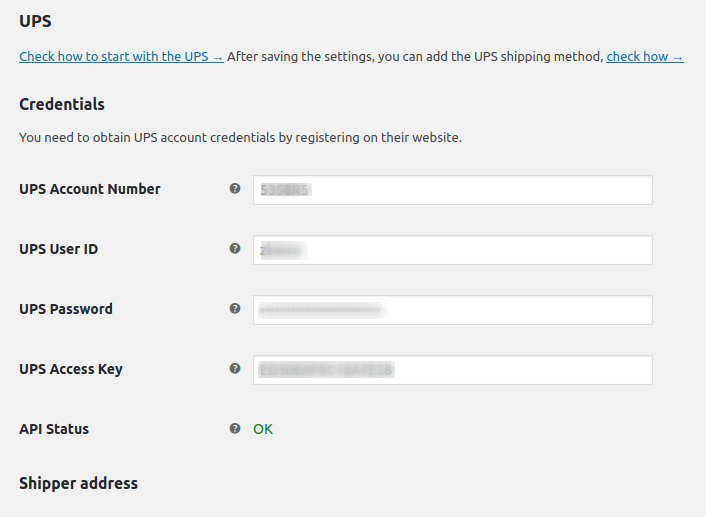Image resolution: width=706 pixels, height=517 pixels.
Task: Click the UPS Access Key label
Action: tap(71, 369)
